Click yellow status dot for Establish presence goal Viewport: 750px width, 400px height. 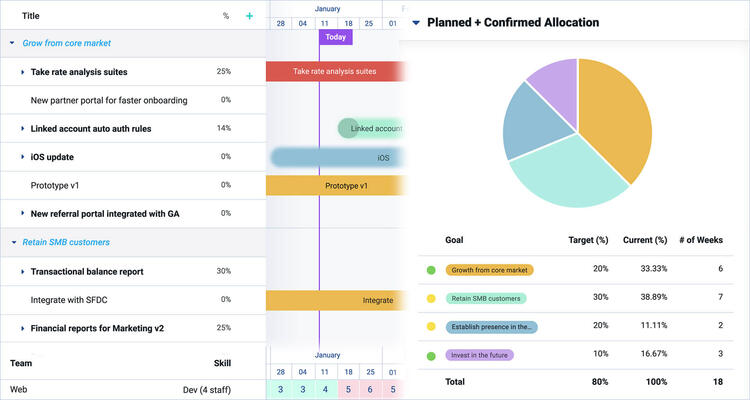pos(431,326)
